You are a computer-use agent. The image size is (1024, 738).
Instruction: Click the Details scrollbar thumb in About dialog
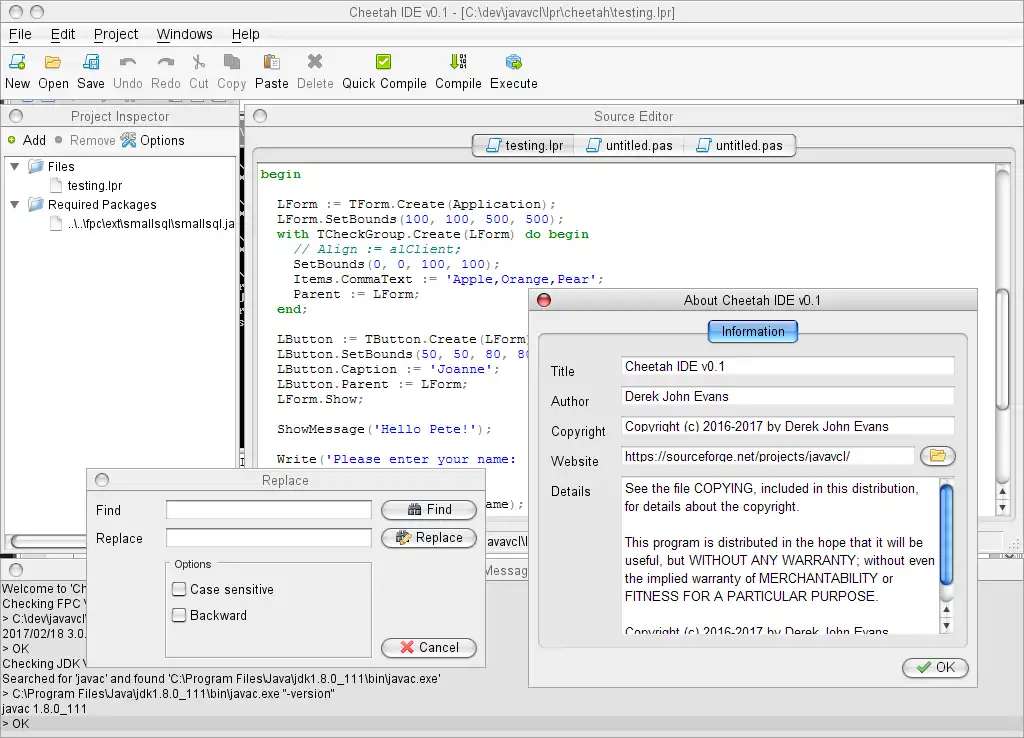click(946, 534)
